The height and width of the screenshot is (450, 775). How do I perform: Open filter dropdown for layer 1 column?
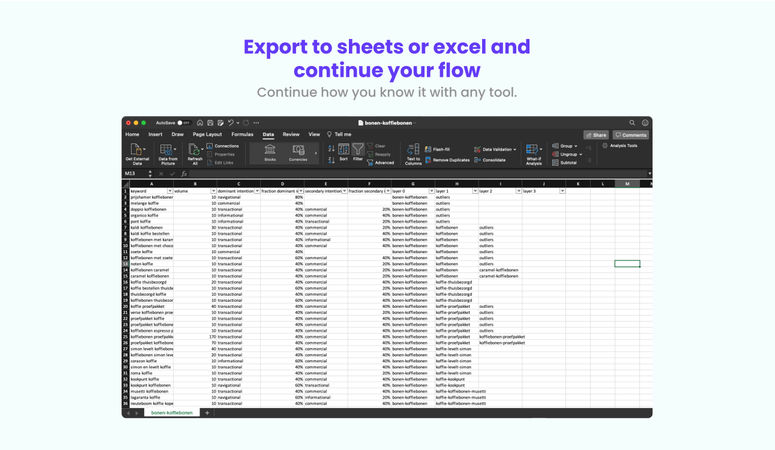point(475,191)
